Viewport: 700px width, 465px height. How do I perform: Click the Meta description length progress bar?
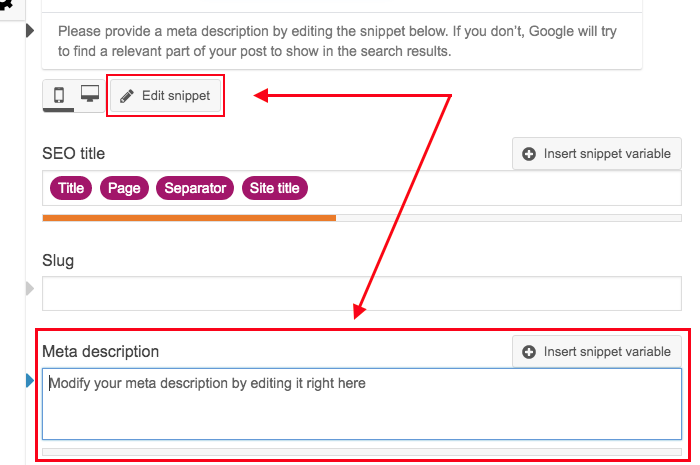click(361, 452)
